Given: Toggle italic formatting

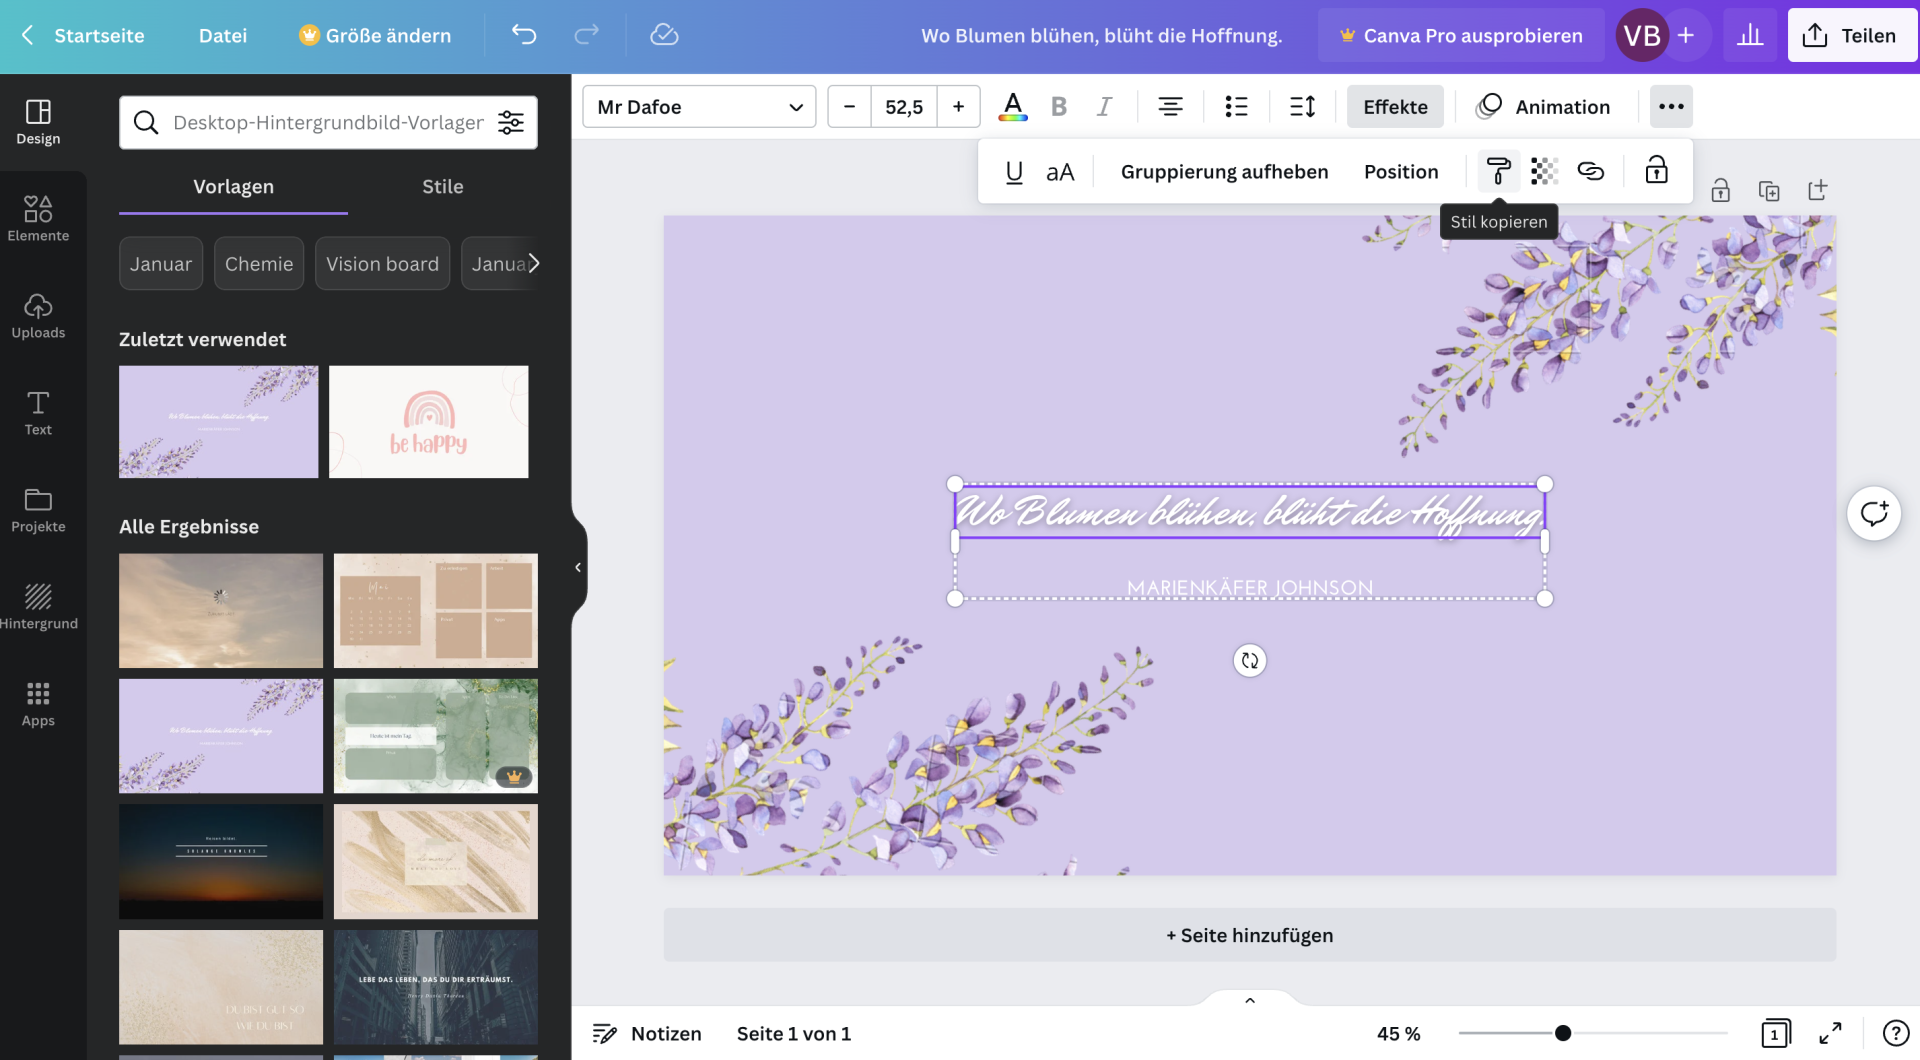Looking at the screenshot, I should [x=1104, y=106].
